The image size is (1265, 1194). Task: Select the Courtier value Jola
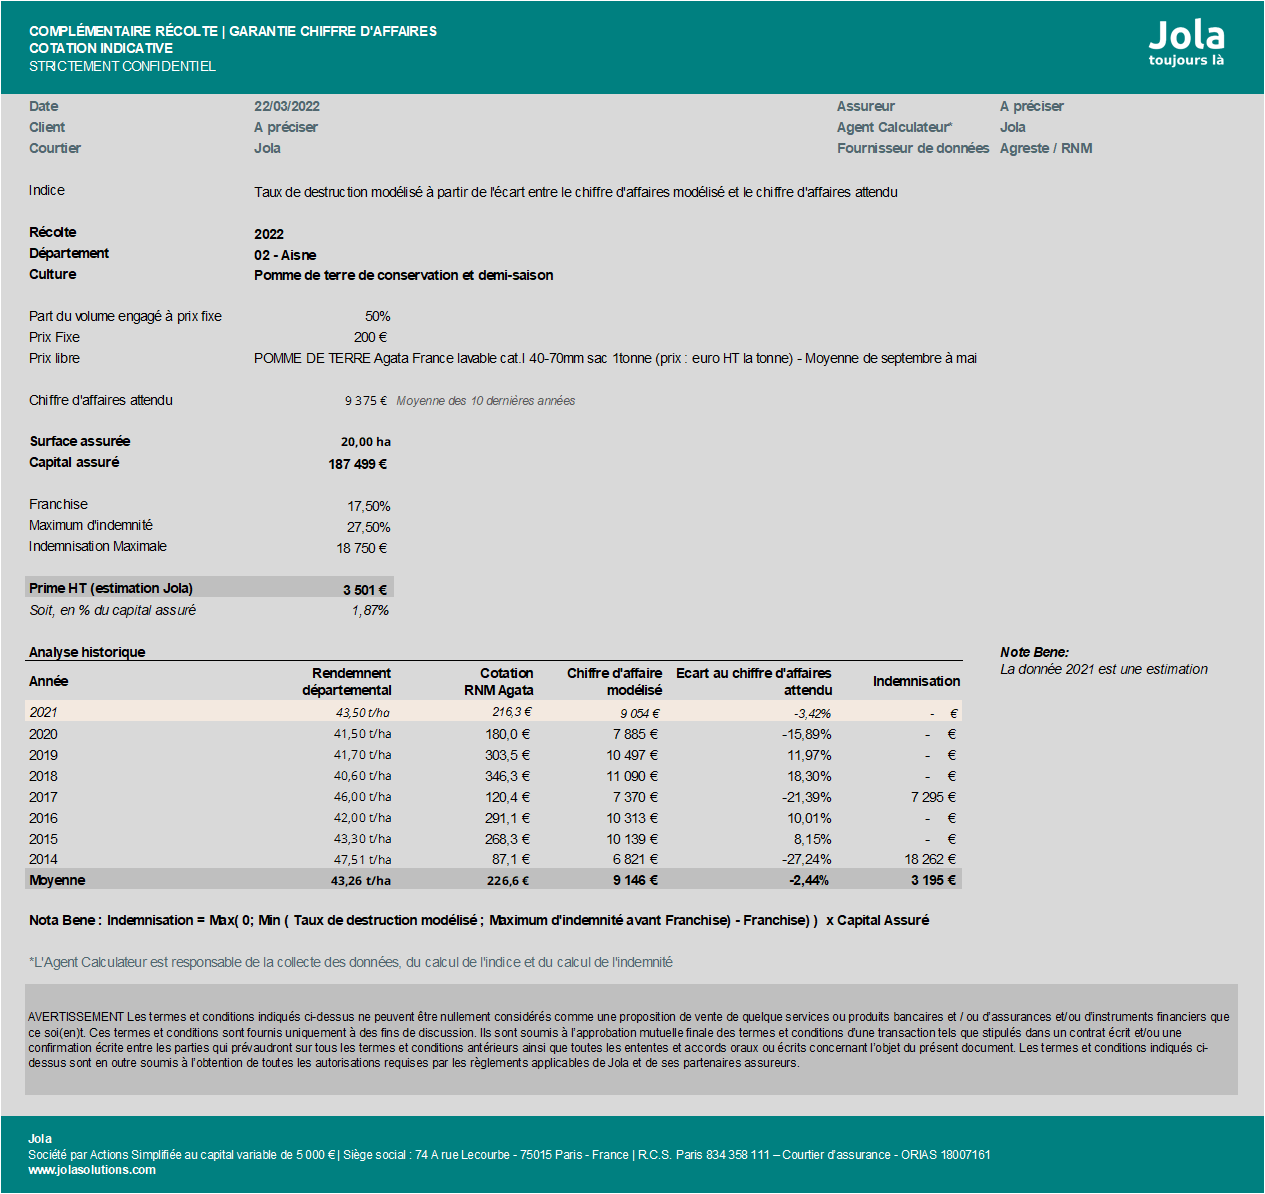coord(267,148)
